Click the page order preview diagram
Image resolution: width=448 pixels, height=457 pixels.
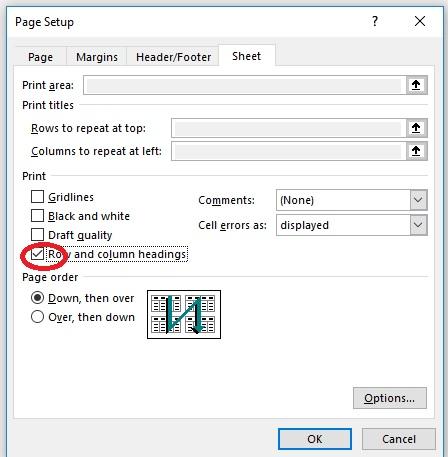pos(184,314)
